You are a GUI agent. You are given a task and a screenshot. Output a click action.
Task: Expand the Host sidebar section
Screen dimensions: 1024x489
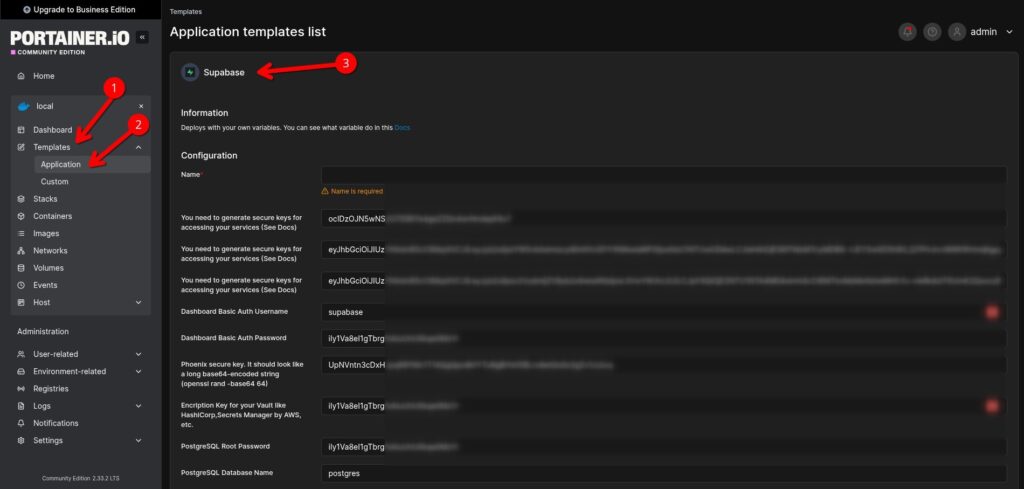tap(138, 303)
